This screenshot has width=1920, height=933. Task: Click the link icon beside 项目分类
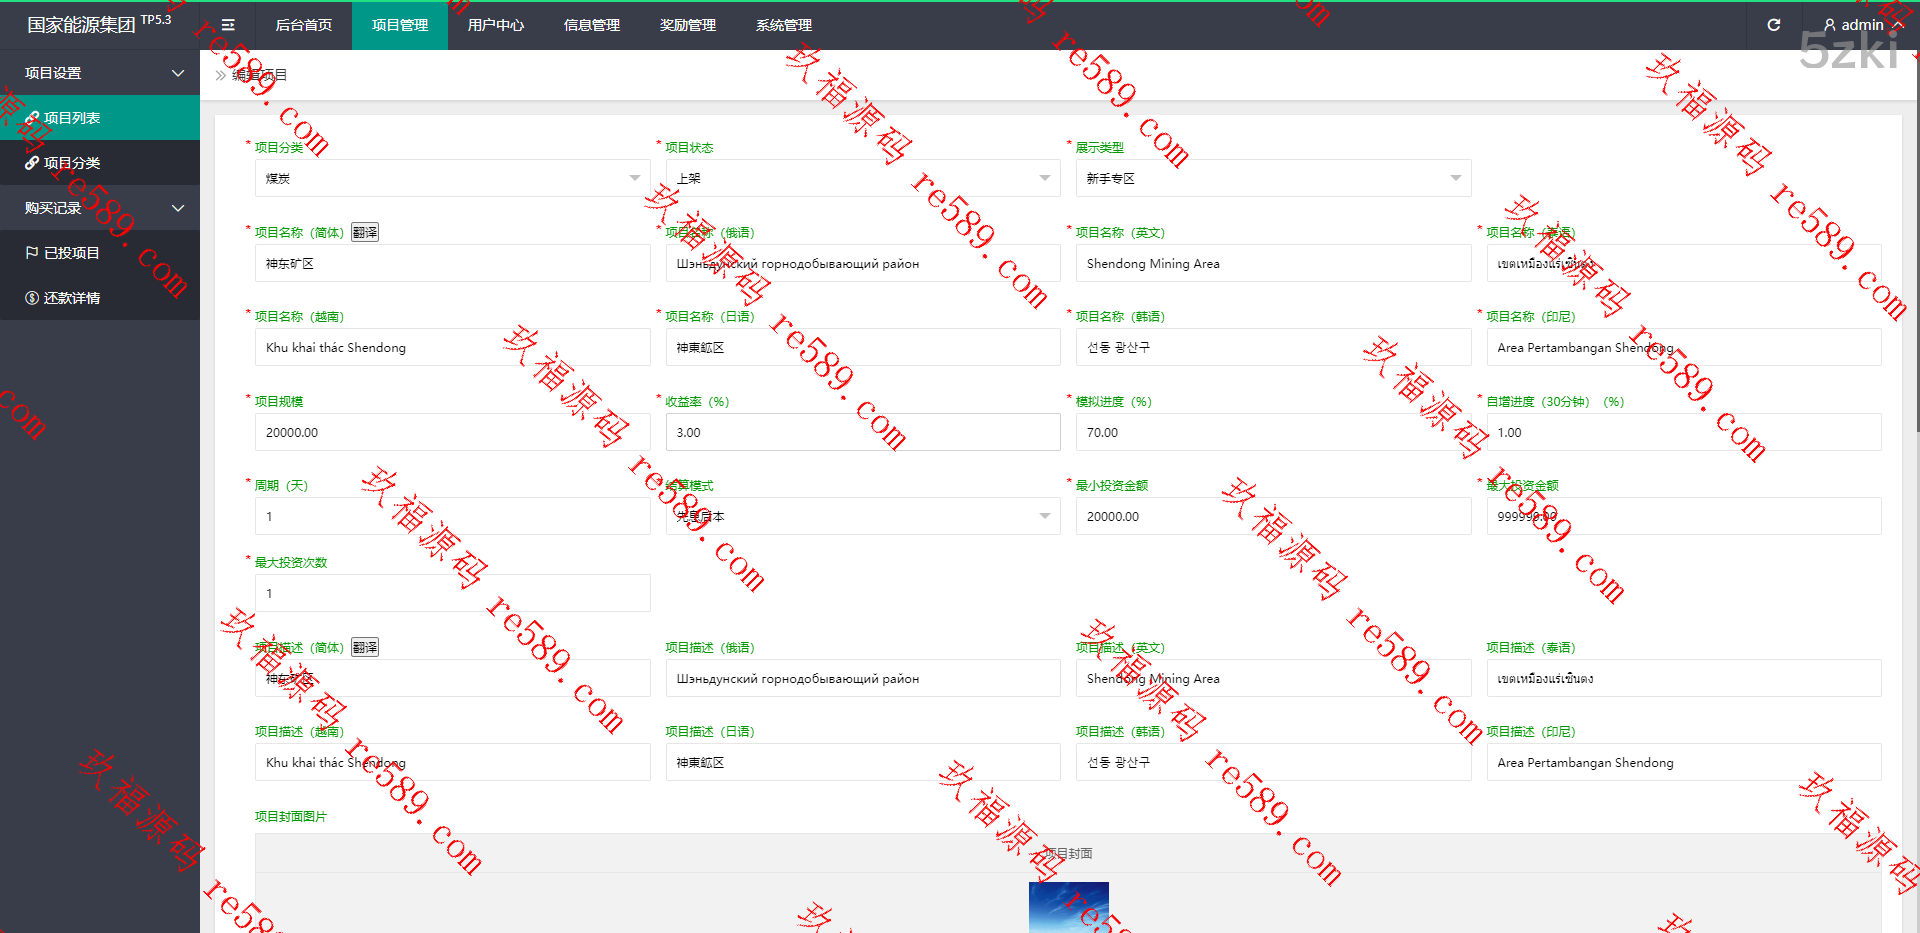32,163
